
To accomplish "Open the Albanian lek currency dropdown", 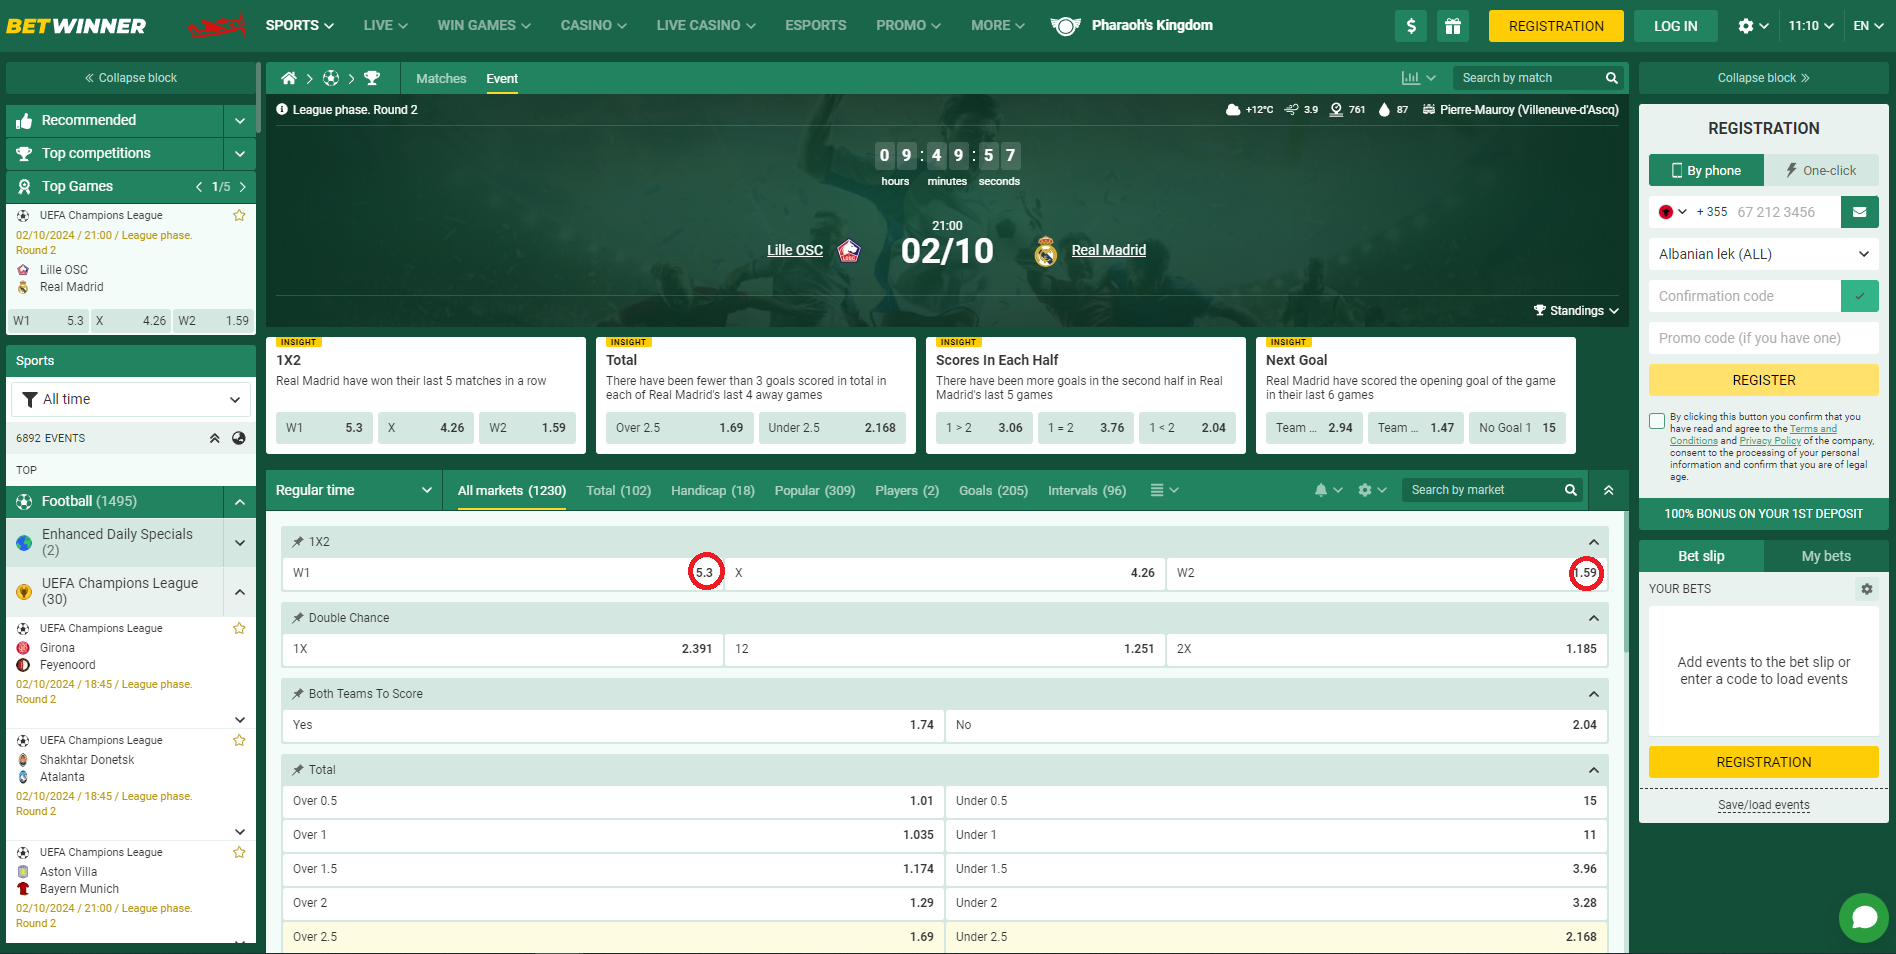I will [x=1764, y=254].
